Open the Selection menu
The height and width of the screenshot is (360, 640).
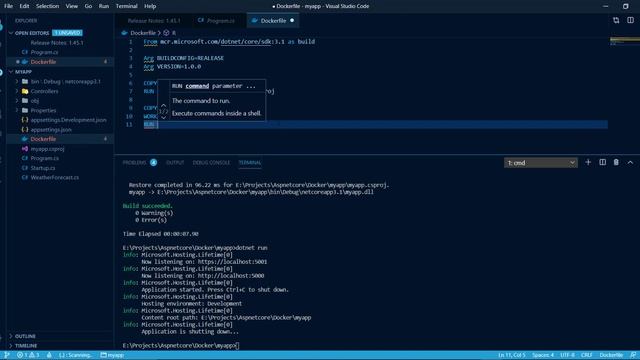47,6
